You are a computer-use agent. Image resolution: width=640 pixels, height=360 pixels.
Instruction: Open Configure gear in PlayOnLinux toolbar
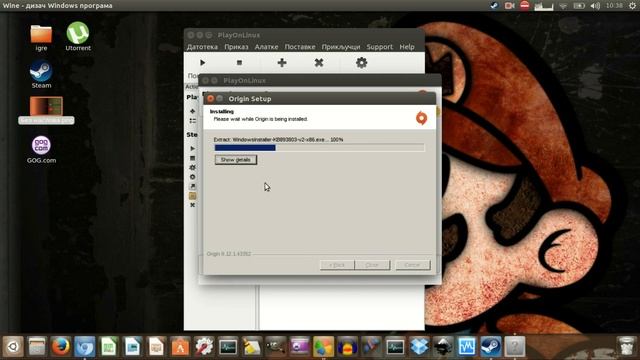pos(361,62)
